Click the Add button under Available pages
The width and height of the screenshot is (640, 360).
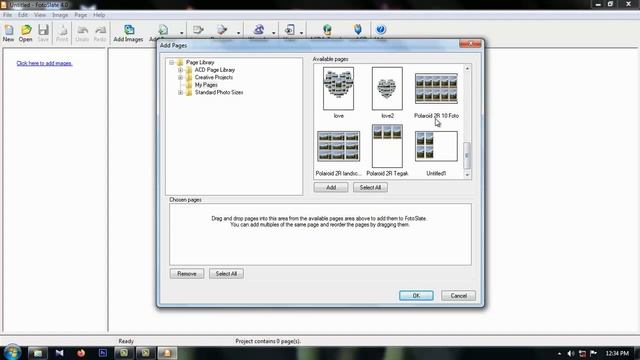pyautogui.click(x=331, y=187)
